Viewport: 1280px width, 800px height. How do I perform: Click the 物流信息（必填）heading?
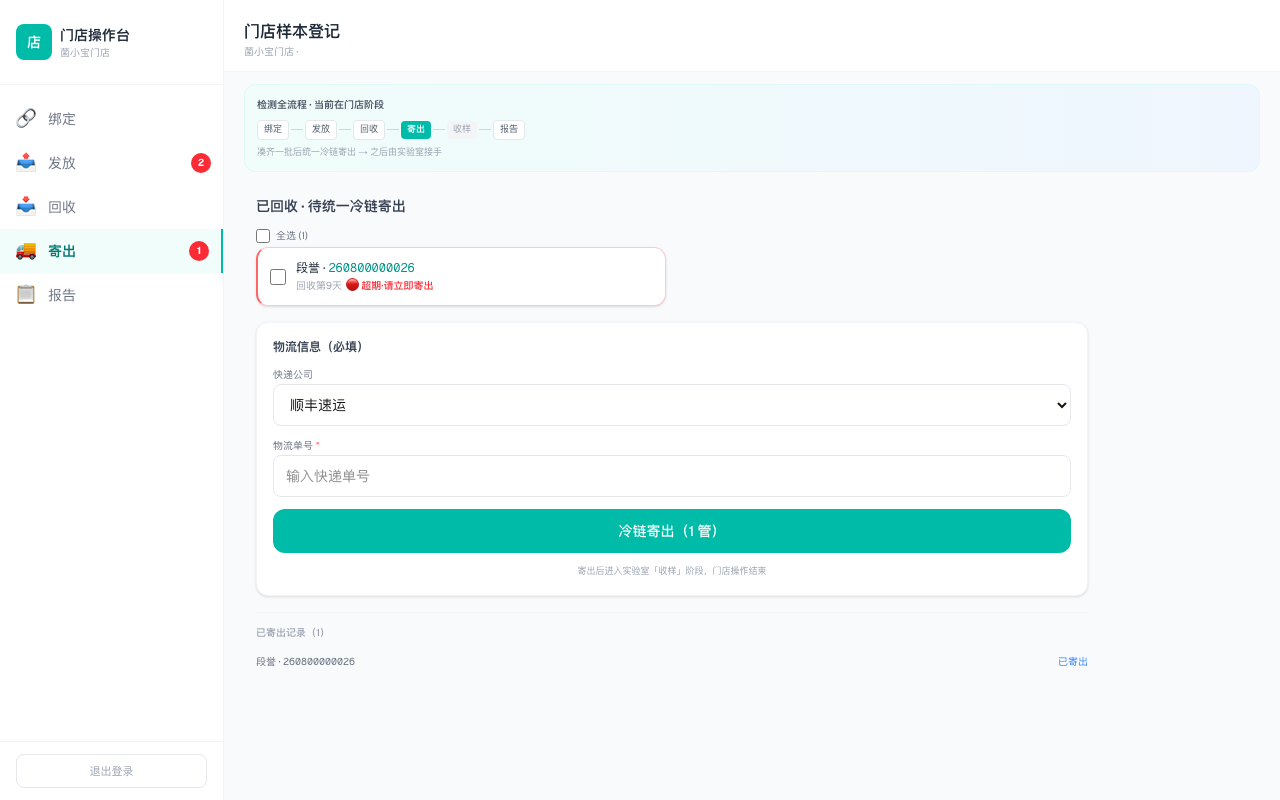click(320, 347)
